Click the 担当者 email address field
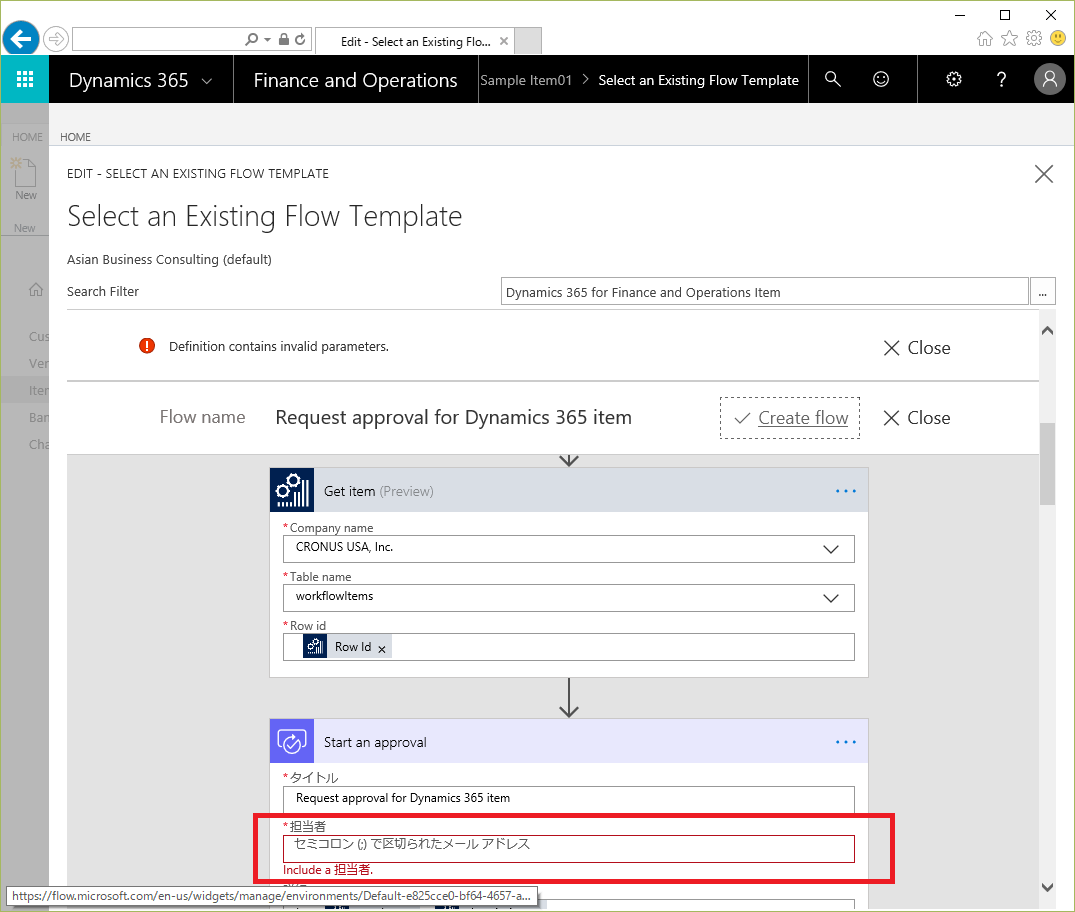 [568, 848]
